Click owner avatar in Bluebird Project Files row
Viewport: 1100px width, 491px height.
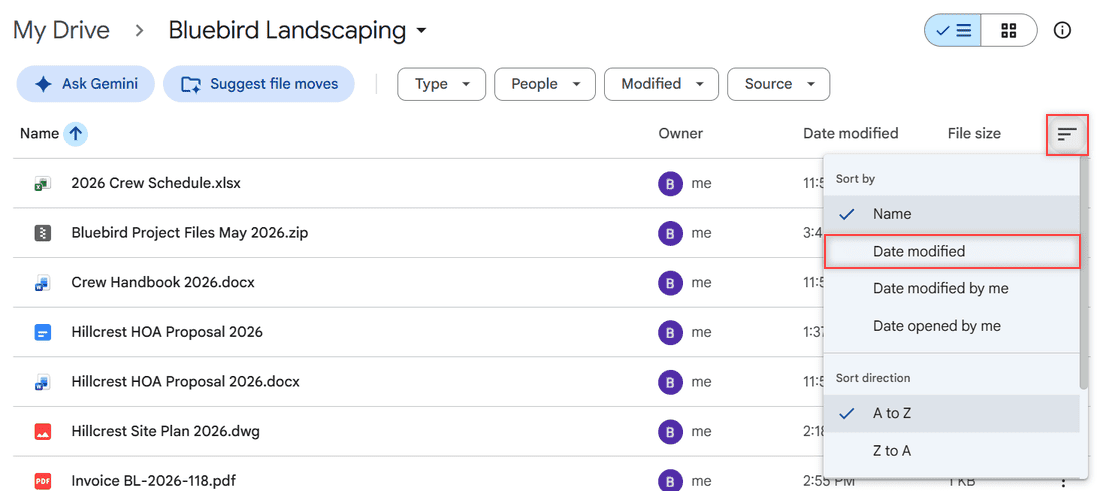(x=670, y=233)
